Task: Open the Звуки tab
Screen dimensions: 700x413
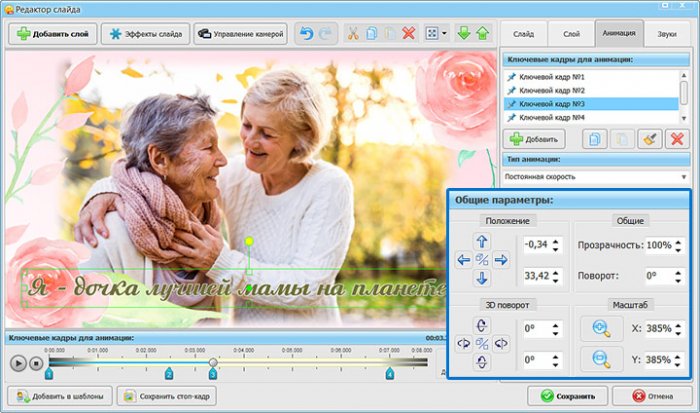Action: (x=667, y=34)
